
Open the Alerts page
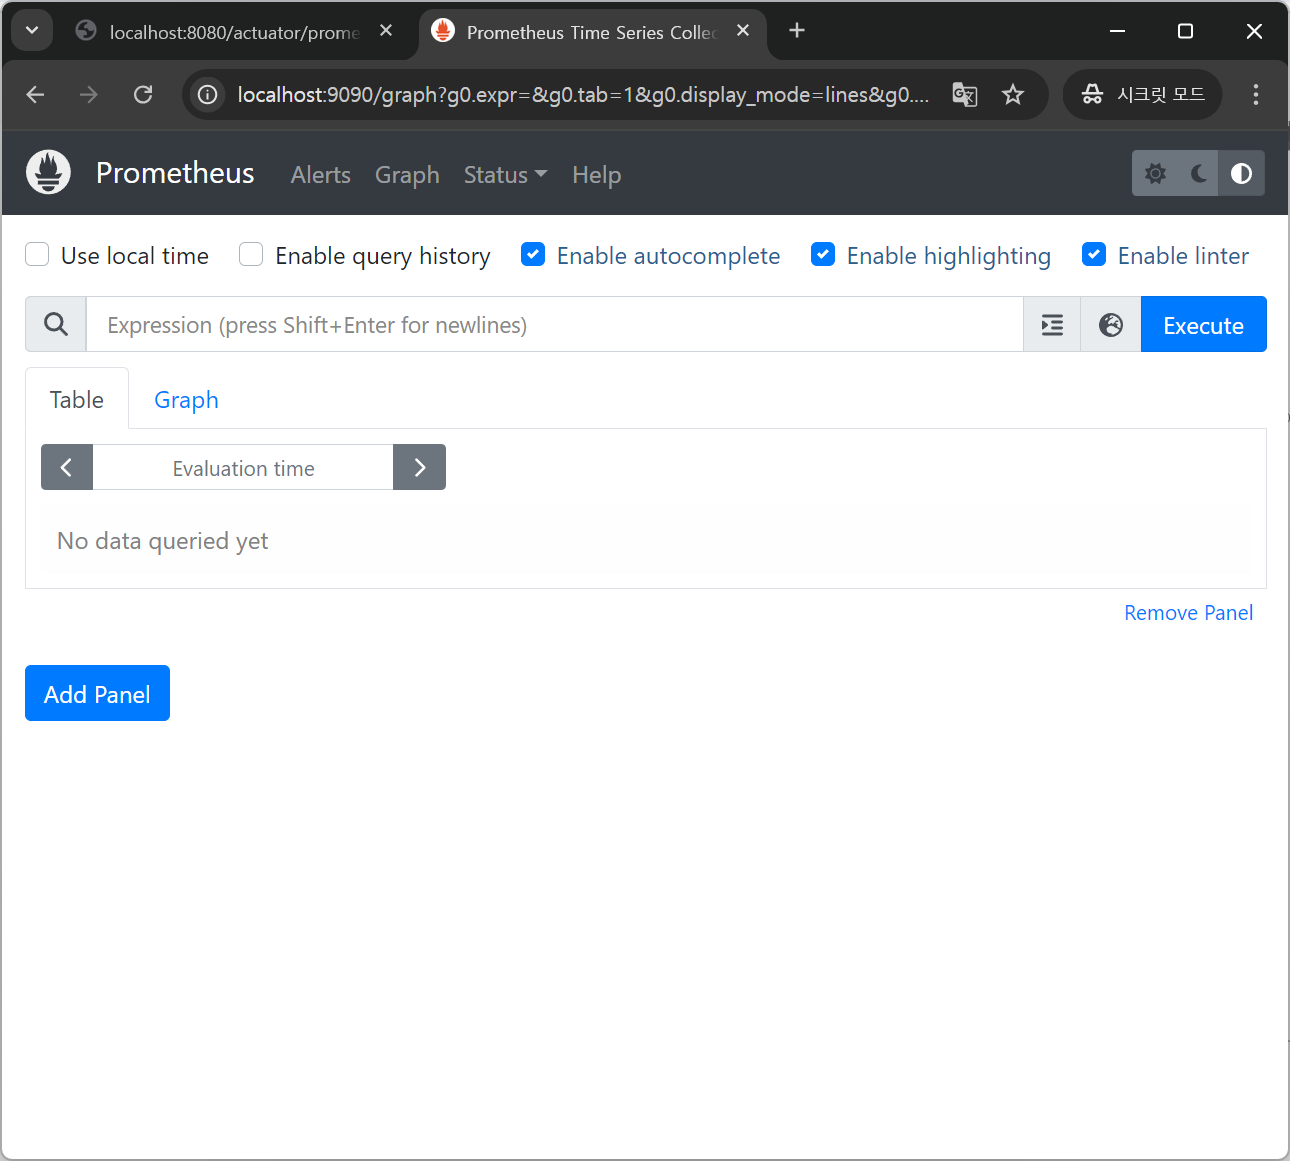pyautogui.click(x=320, y=174)
